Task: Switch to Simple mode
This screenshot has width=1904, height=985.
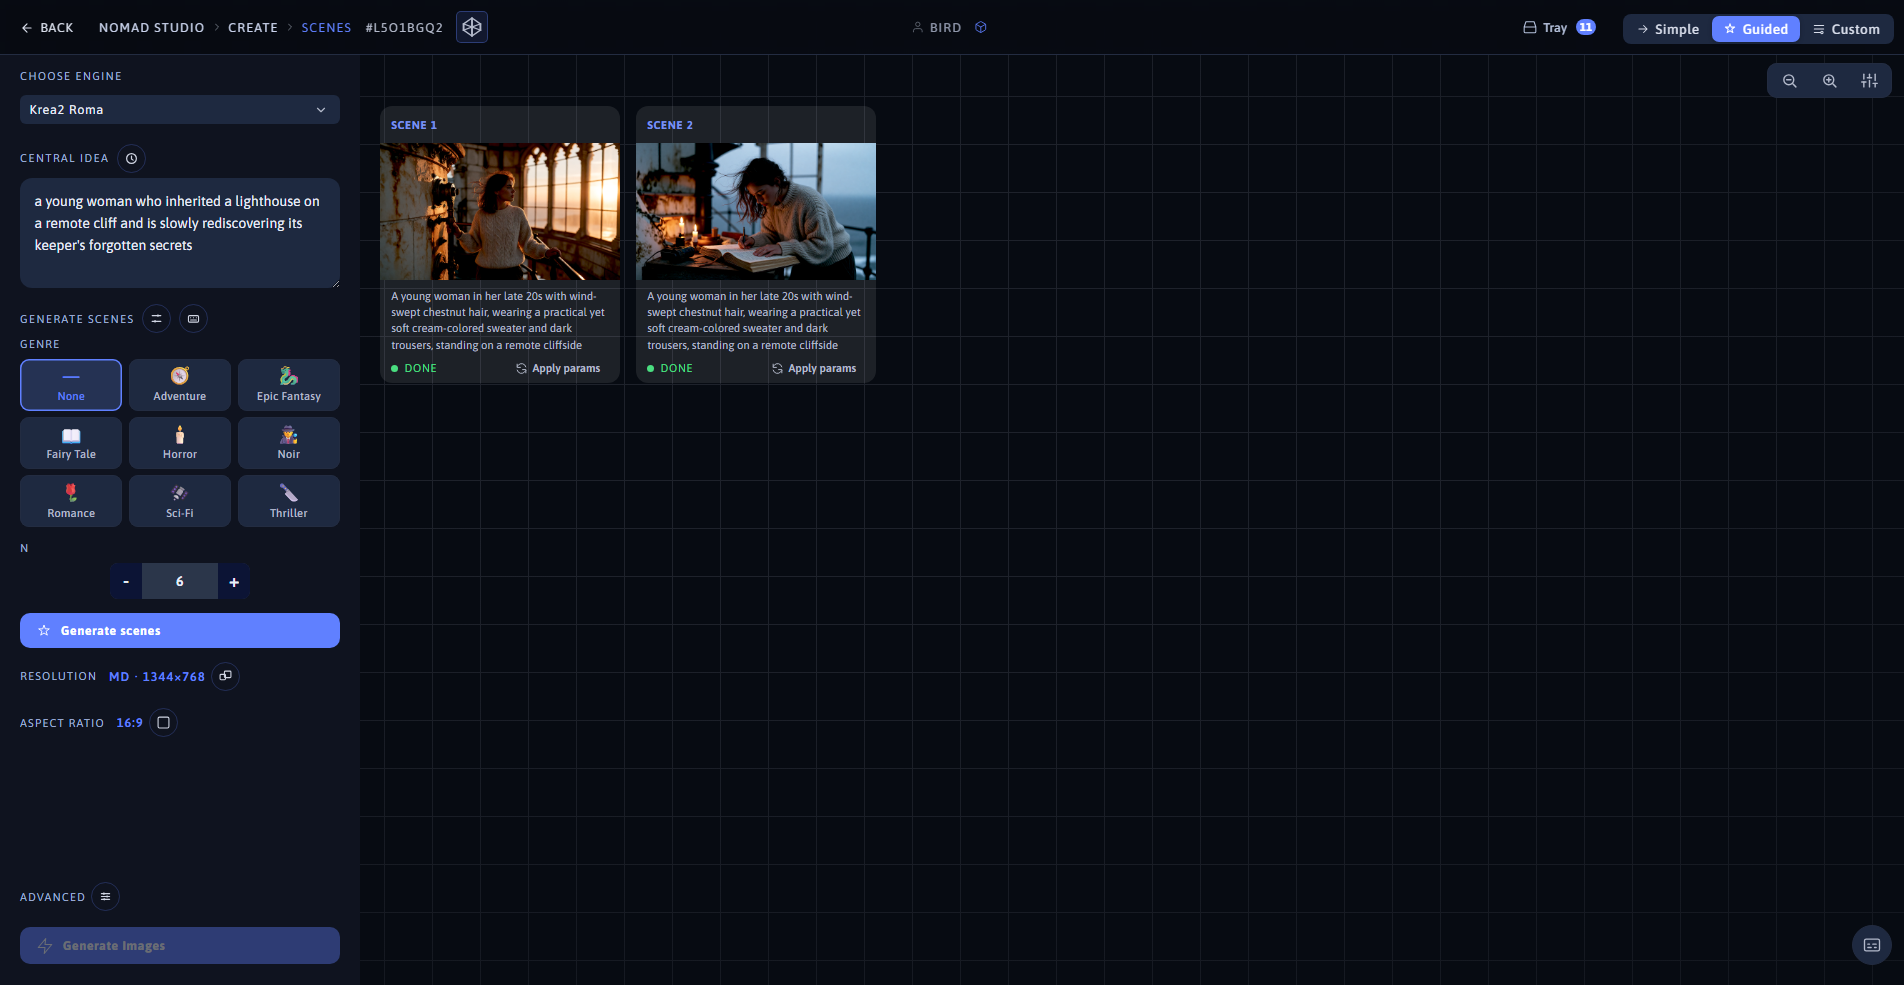Action: (1668, 29)
